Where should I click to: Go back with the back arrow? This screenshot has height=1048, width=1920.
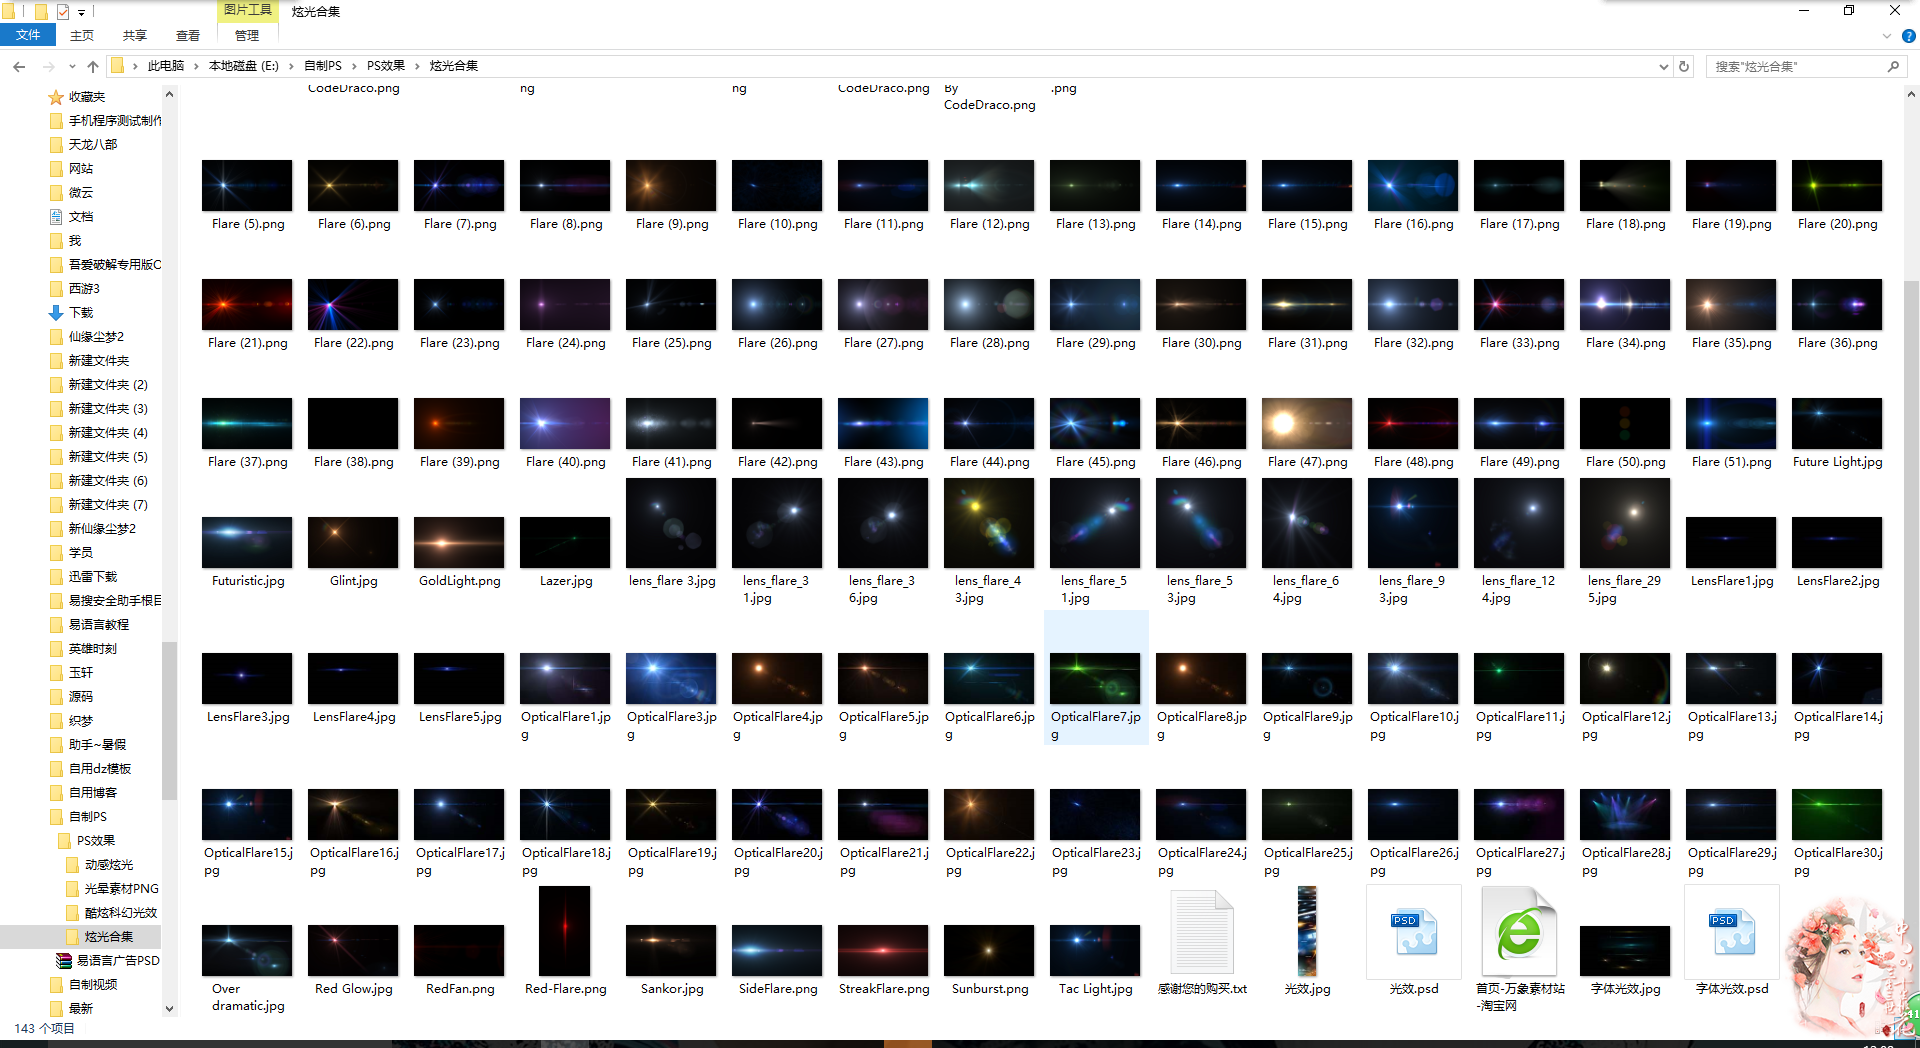pos(19,66)
